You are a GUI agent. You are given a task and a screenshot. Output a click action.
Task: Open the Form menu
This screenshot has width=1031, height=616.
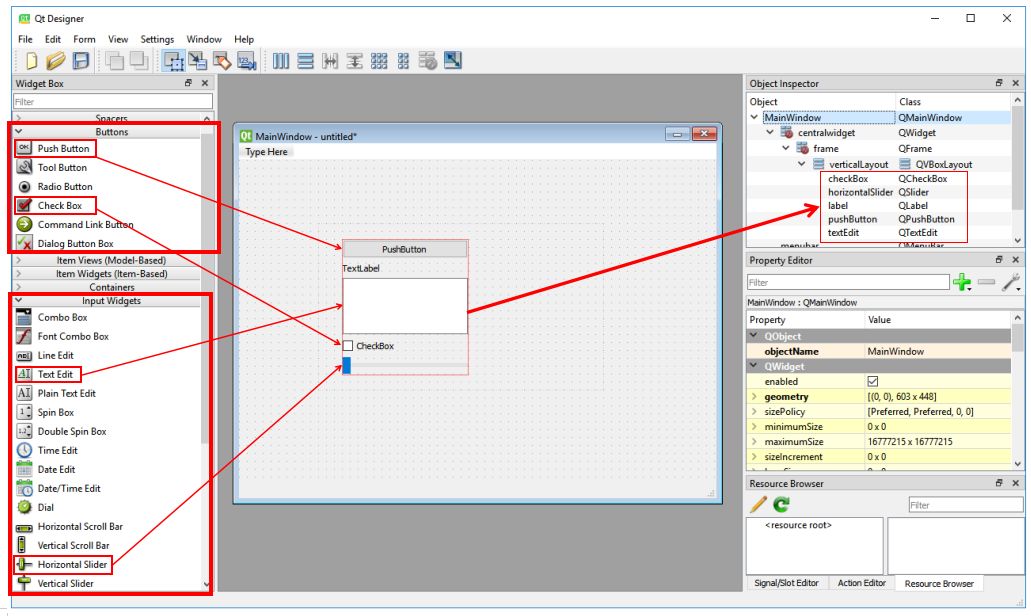click(x=84, y=39)
